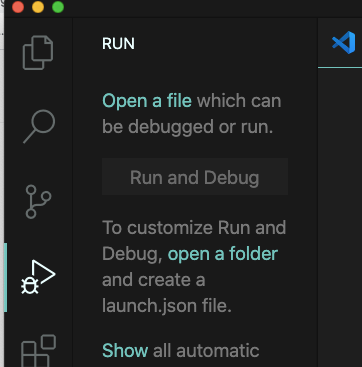The image size is (362, 367).
Task: Follow the "Open a file" link
Action: click(147, 101)
